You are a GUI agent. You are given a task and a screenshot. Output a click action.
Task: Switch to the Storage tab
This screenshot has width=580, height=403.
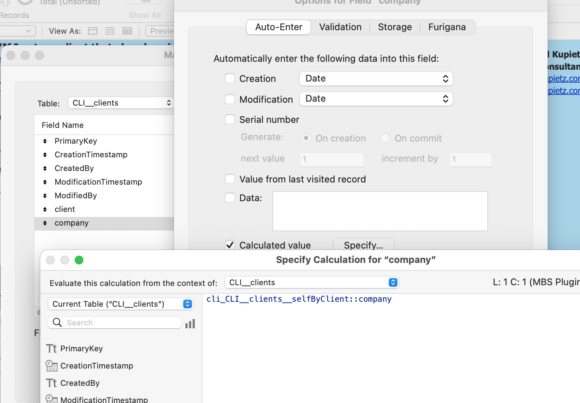click(395, 27)
